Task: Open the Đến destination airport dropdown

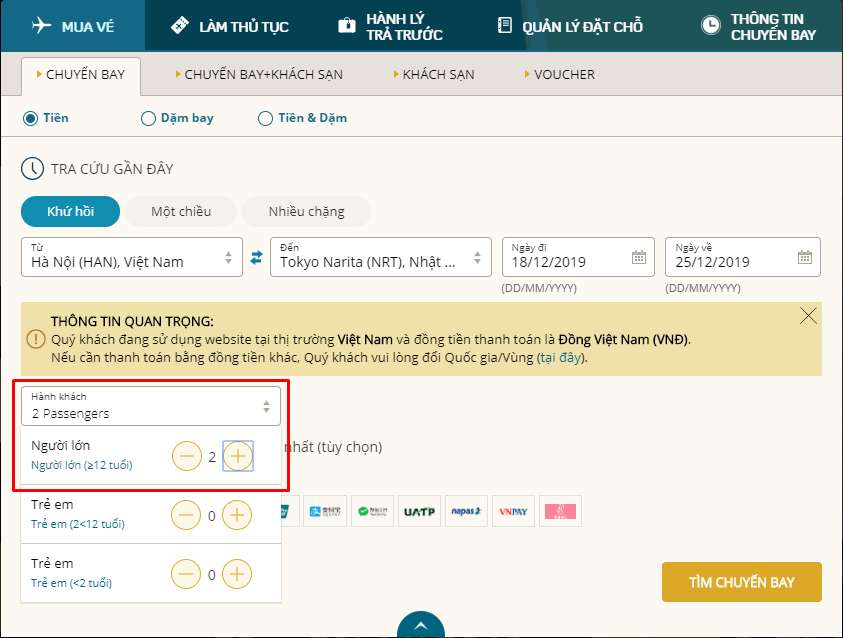Action: 380,257
